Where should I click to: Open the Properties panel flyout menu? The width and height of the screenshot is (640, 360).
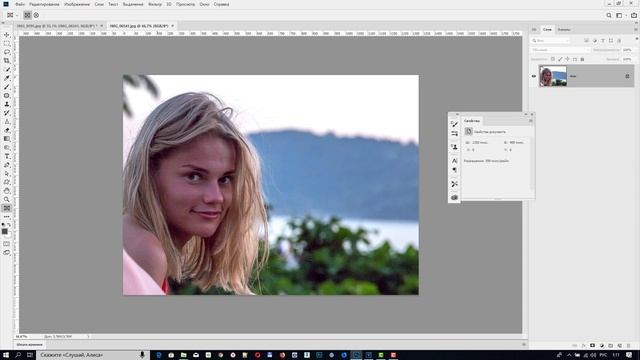click(531, 121)
